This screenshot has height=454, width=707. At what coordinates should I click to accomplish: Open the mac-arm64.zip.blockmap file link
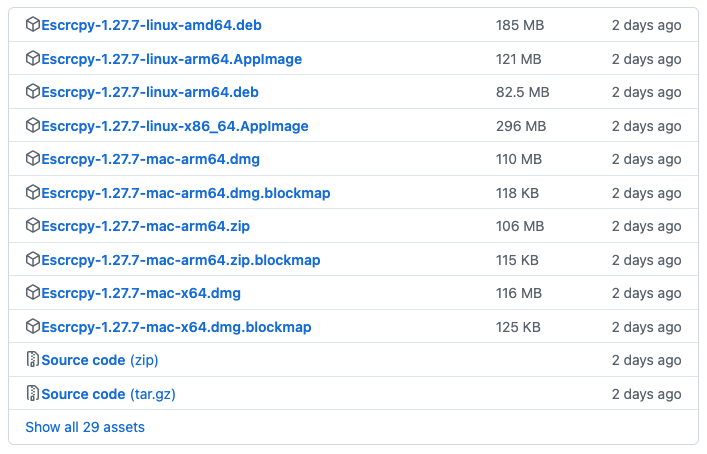coord(181,260)
